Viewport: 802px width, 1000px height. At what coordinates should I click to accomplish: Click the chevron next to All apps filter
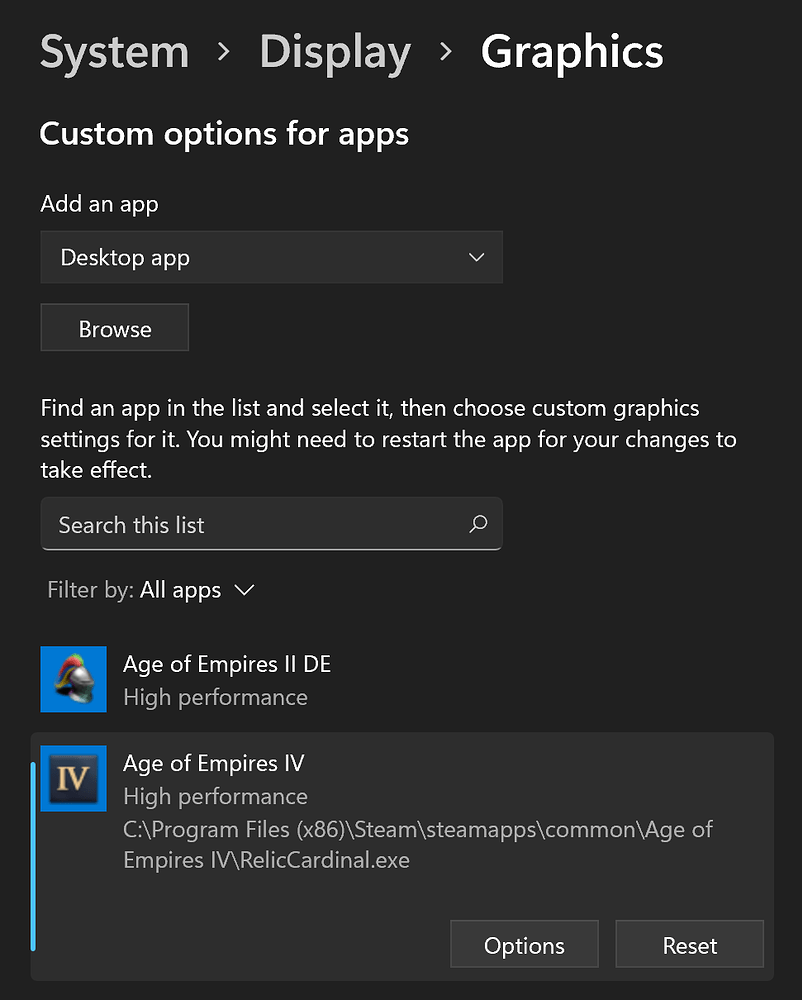(x=244, y=590)
